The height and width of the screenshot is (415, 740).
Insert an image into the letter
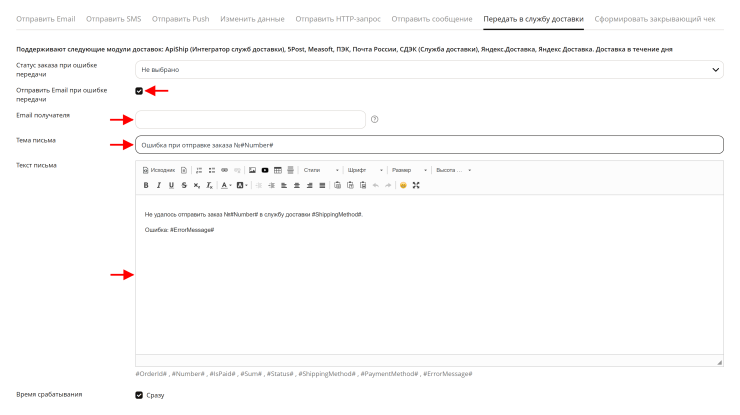coord(252,170)
